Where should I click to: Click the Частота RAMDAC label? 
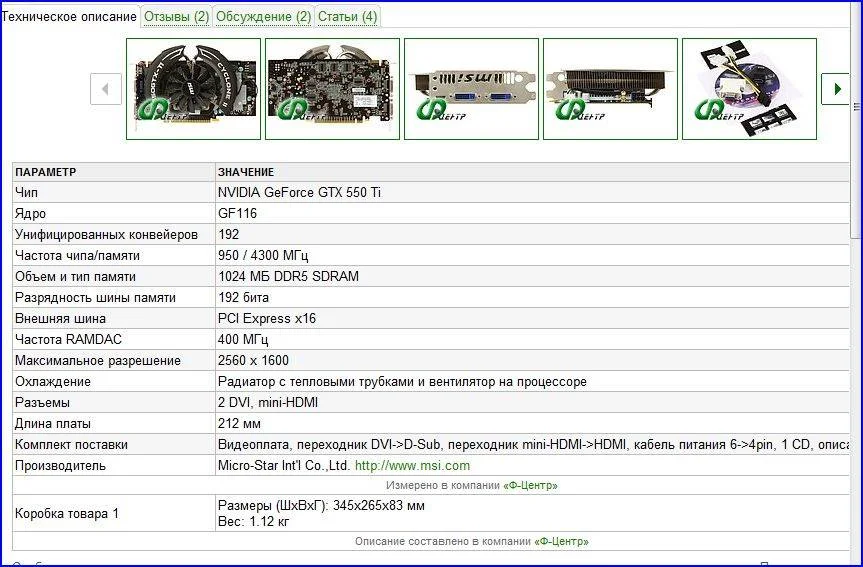point(68,340)
